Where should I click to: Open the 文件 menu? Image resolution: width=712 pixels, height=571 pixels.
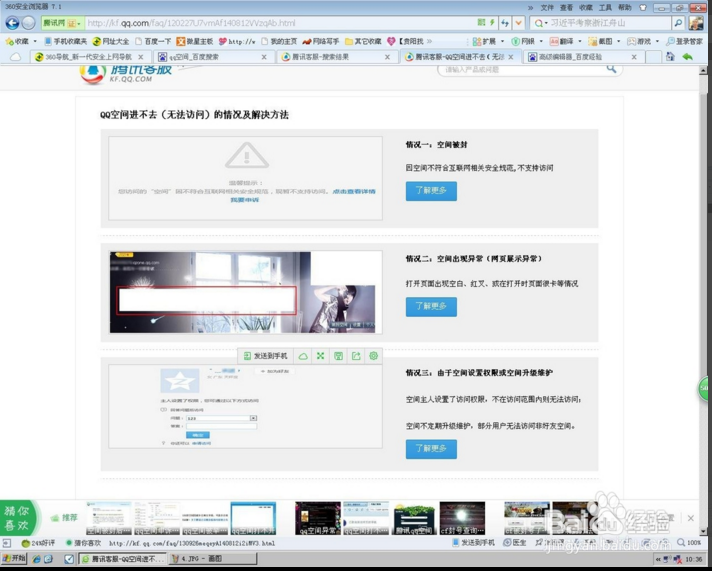[547, 7]
